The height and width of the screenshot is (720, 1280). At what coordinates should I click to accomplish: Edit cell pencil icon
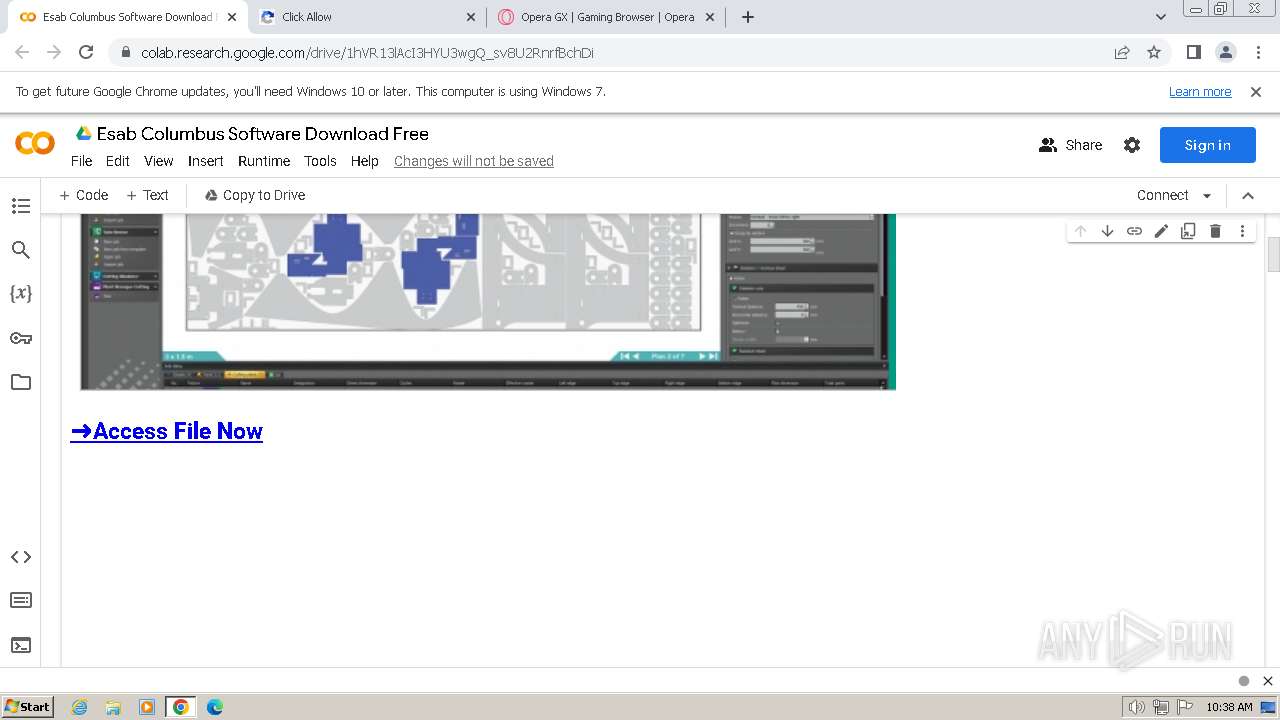pyautogui.click(x=1161, y=231)
